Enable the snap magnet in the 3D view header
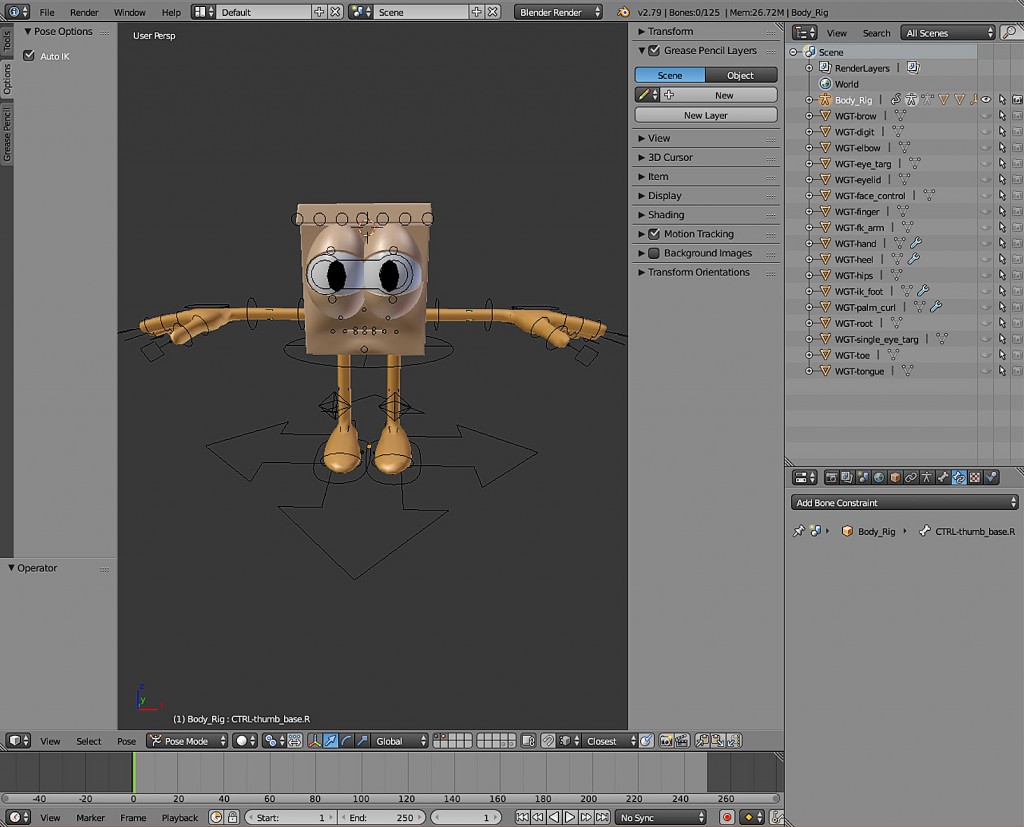This screenshot has width=1024, height=827. (x=548, y=741)
